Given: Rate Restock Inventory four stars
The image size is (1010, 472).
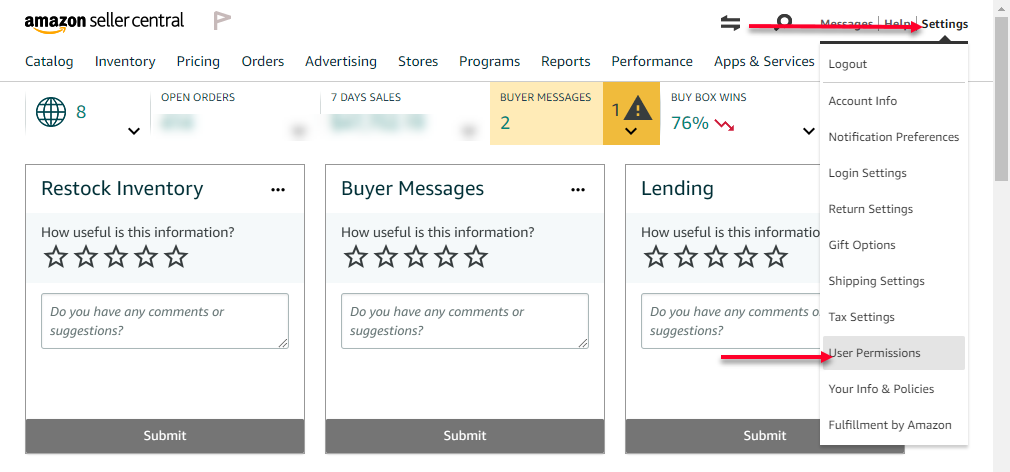Looking at the screenshot, I should tap(146, 257).
